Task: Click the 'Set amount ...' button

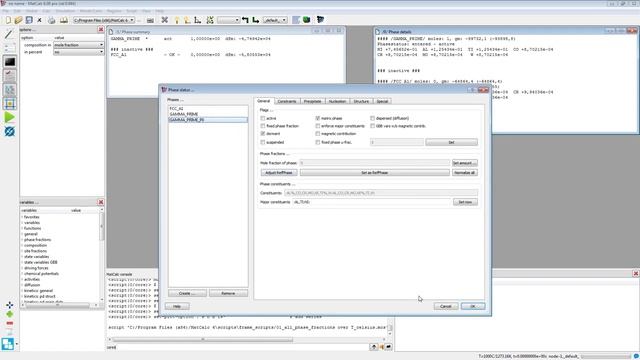Action: (x=464, y=163)
